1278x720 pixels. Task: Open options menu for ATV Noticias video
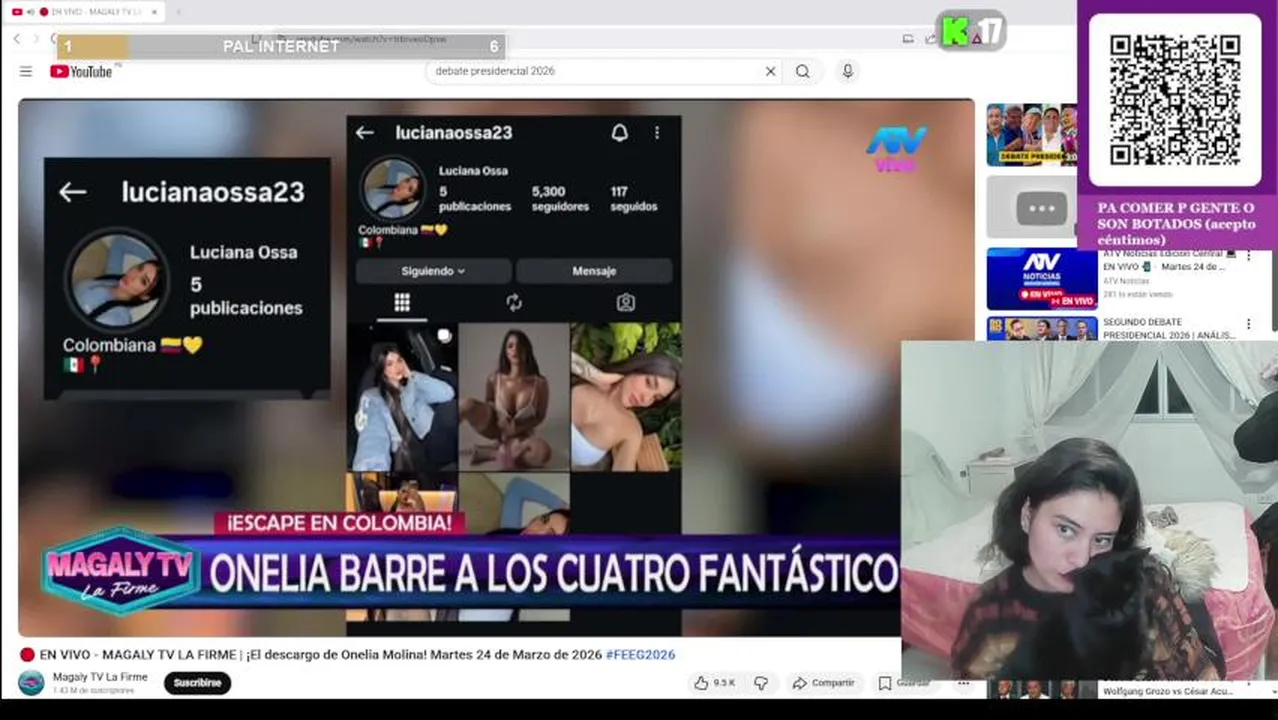[1249, 256]
